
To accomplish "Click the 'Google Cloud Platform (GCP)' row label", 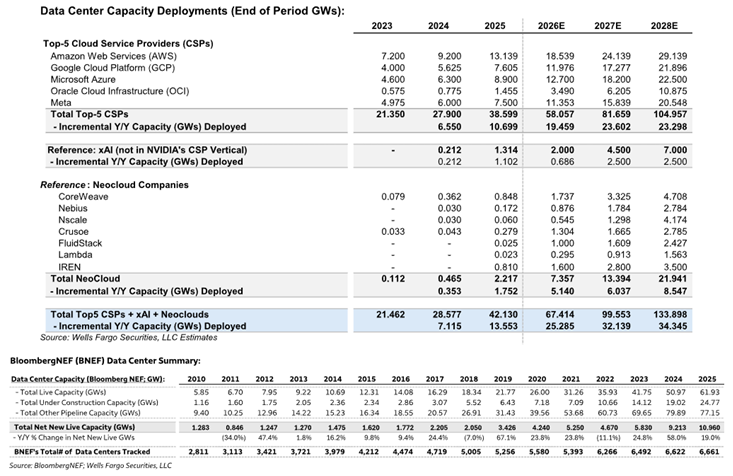I will pos(113,68).
